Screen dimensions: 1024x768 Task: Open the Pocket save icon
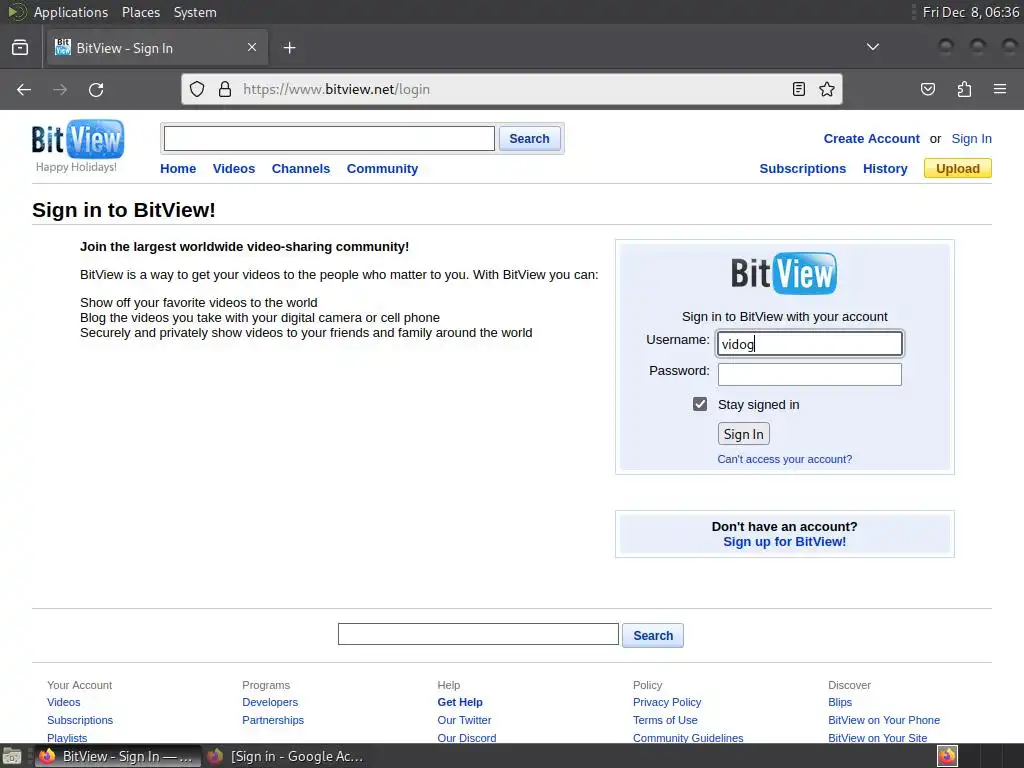click(x=928, y=89)
